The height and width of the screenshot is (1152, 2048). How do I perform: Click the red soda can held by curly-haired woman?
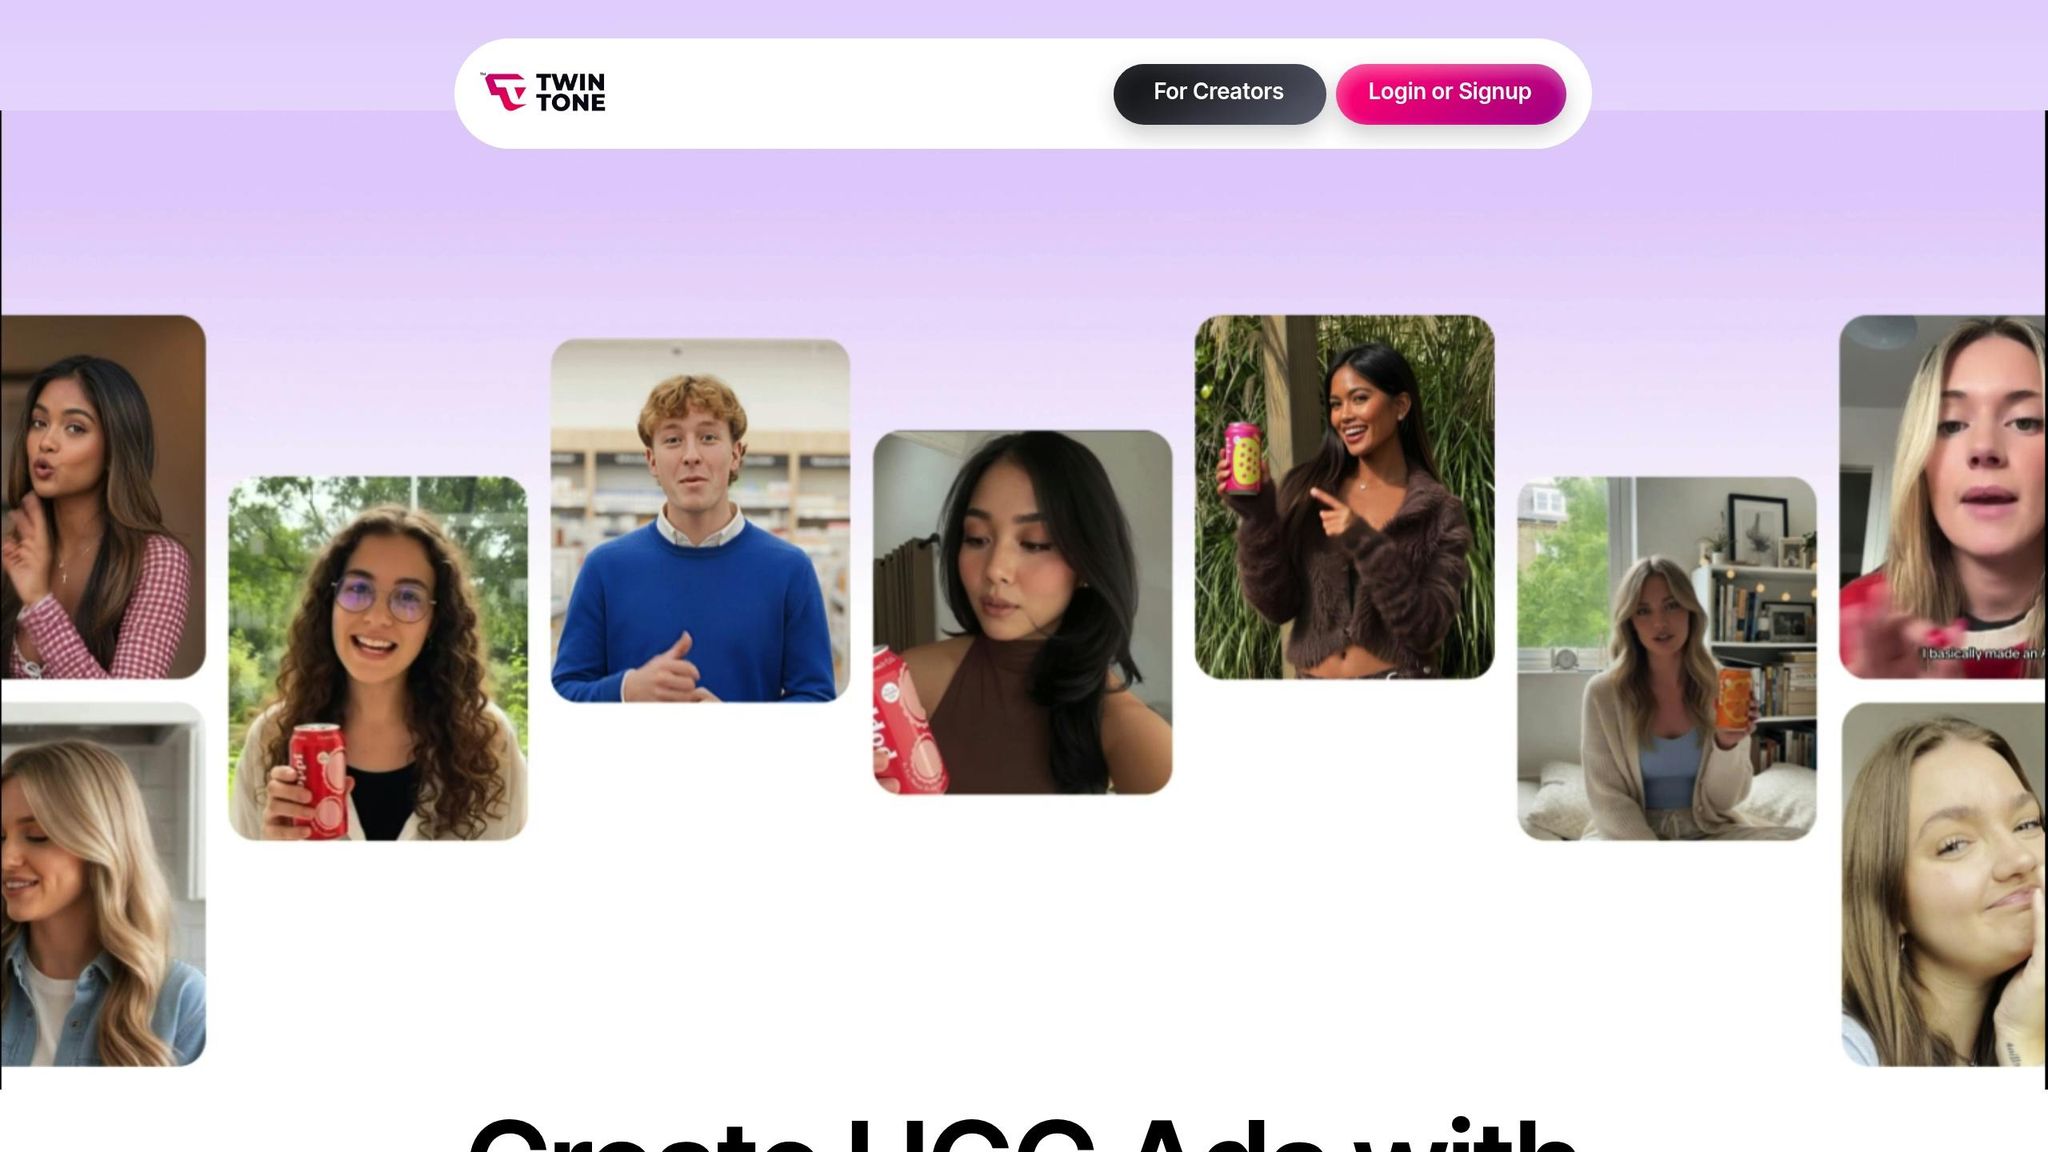coord(319,780)
